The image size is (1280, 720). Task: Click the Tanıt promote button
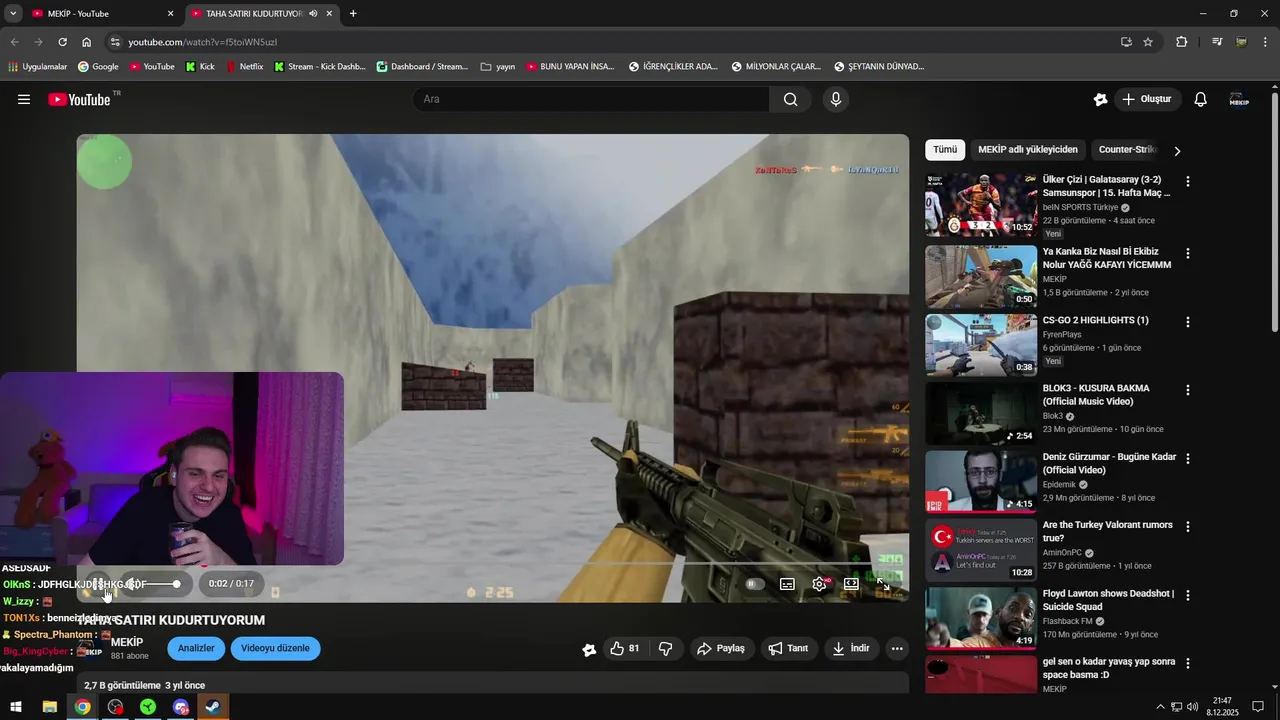pos(788,648)
